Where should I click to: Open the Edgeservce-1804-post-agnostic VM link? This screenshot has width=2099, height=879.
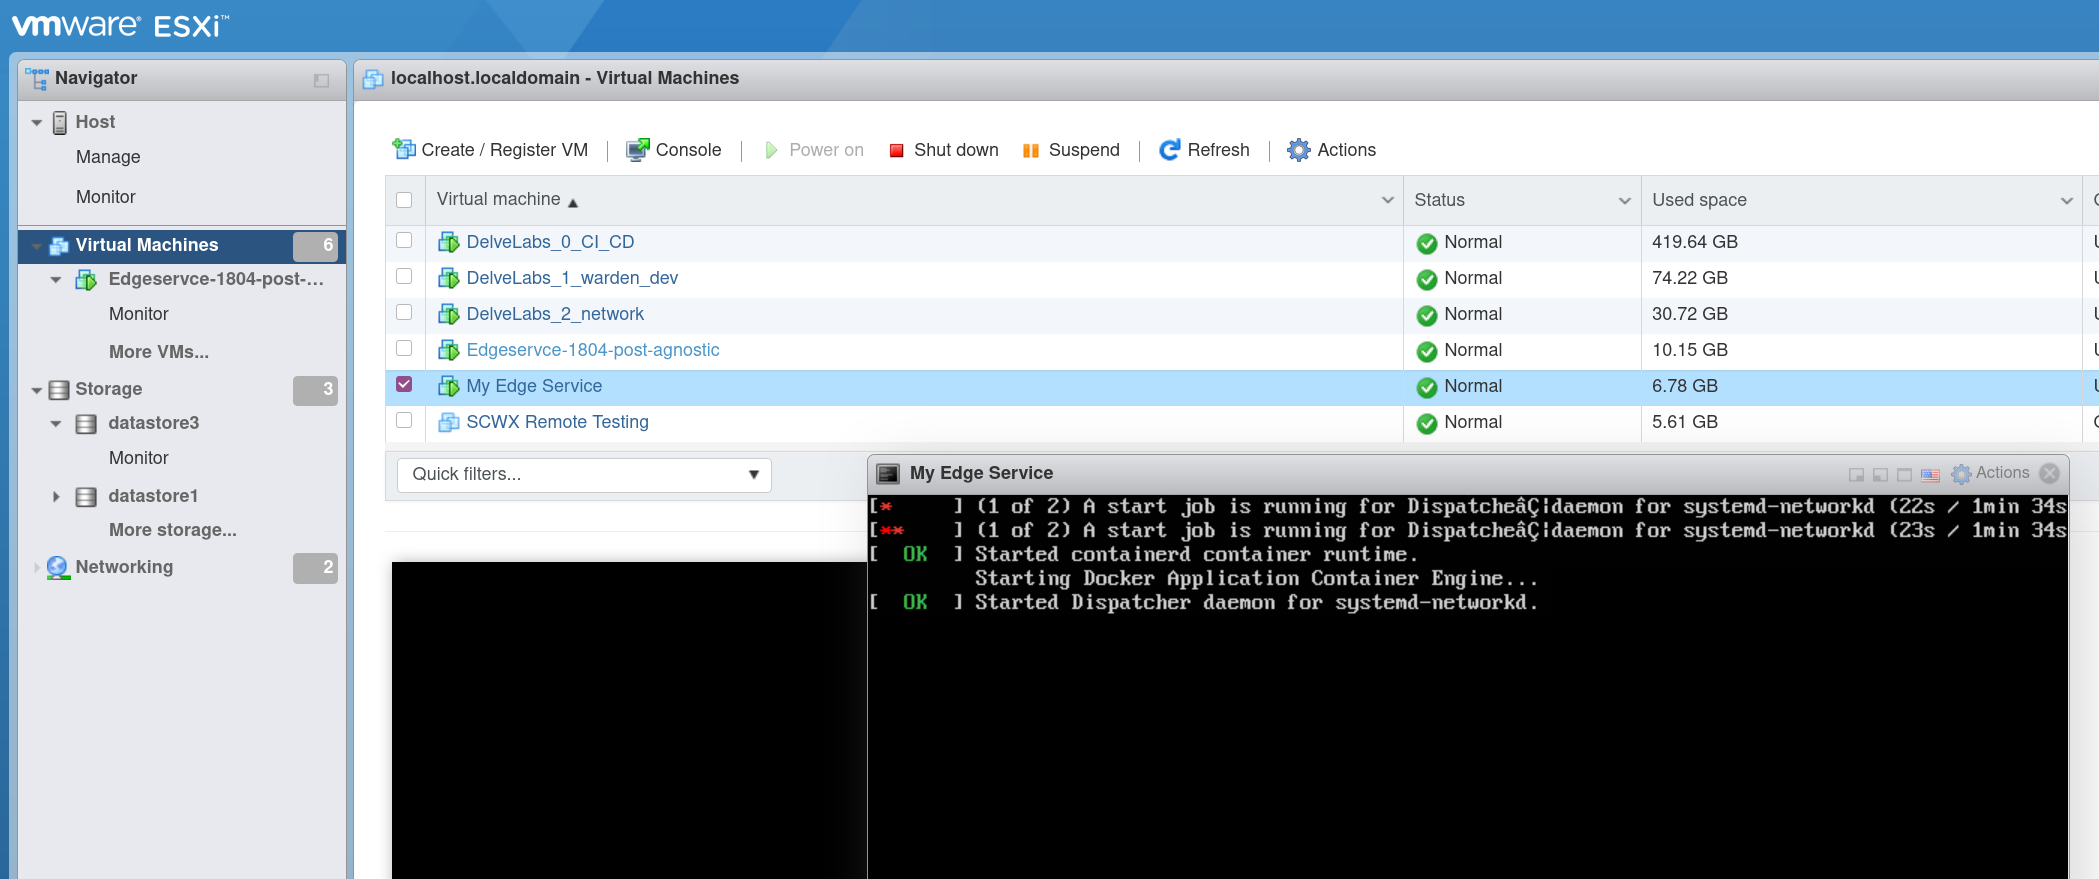coord(593,350)
